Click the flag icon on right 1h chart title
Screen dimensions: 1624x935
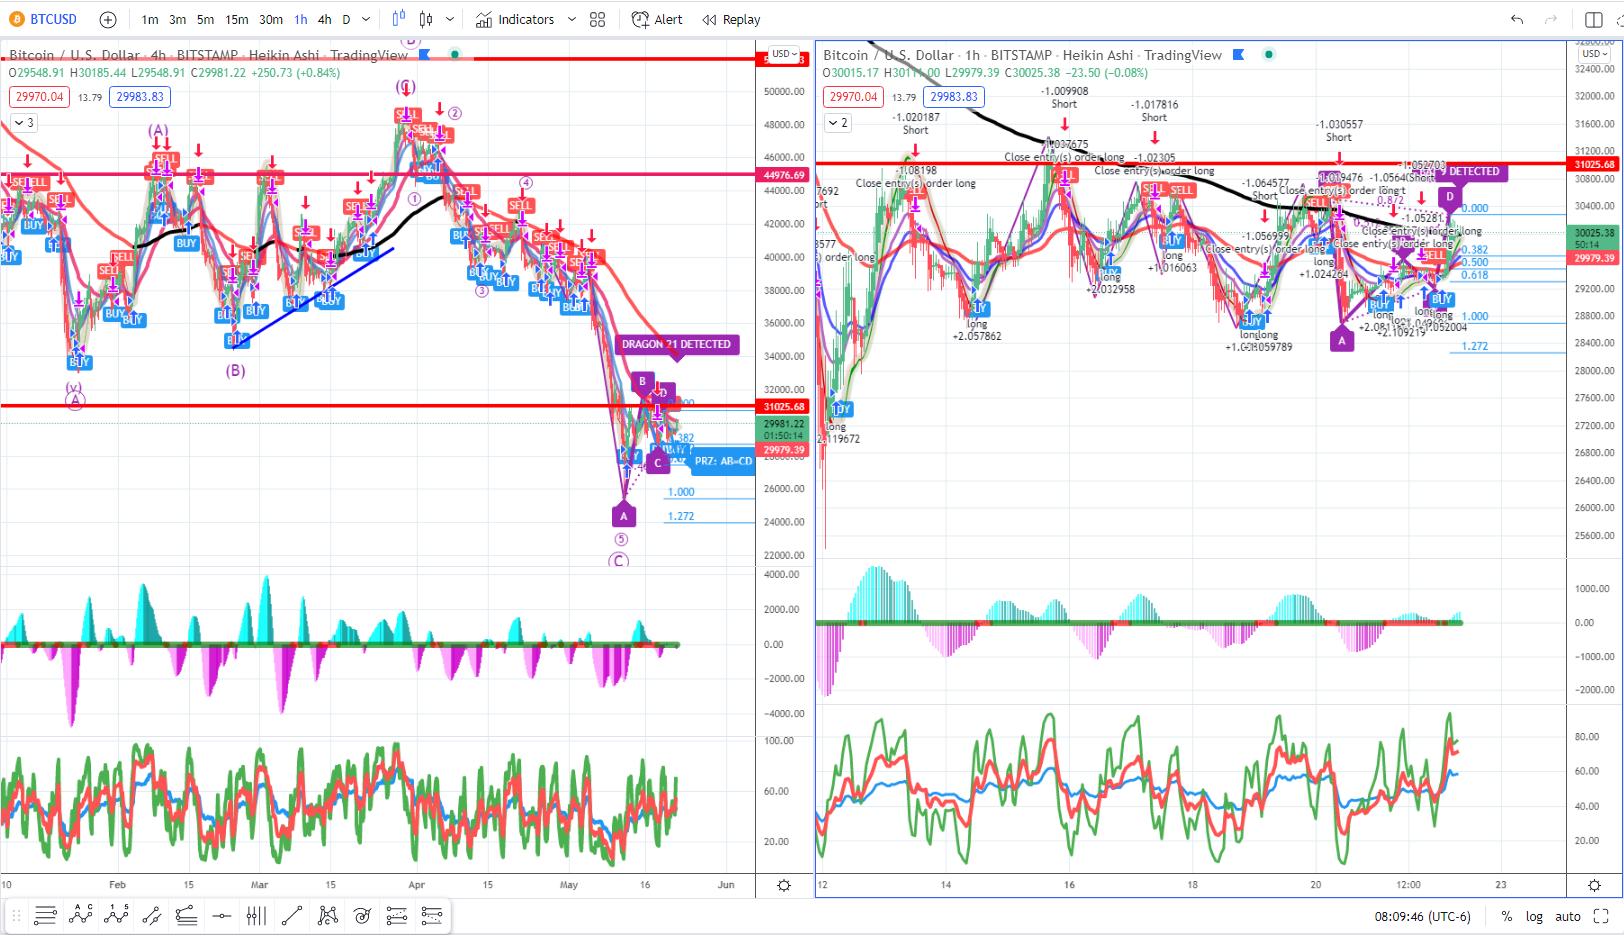[x=1239, y=55]
